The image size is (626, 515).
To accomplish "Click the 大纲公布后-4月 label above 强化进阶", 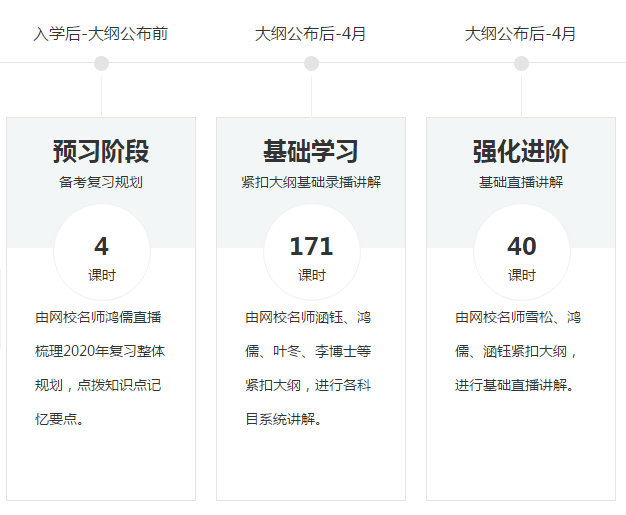I will [x=521, y=34].
